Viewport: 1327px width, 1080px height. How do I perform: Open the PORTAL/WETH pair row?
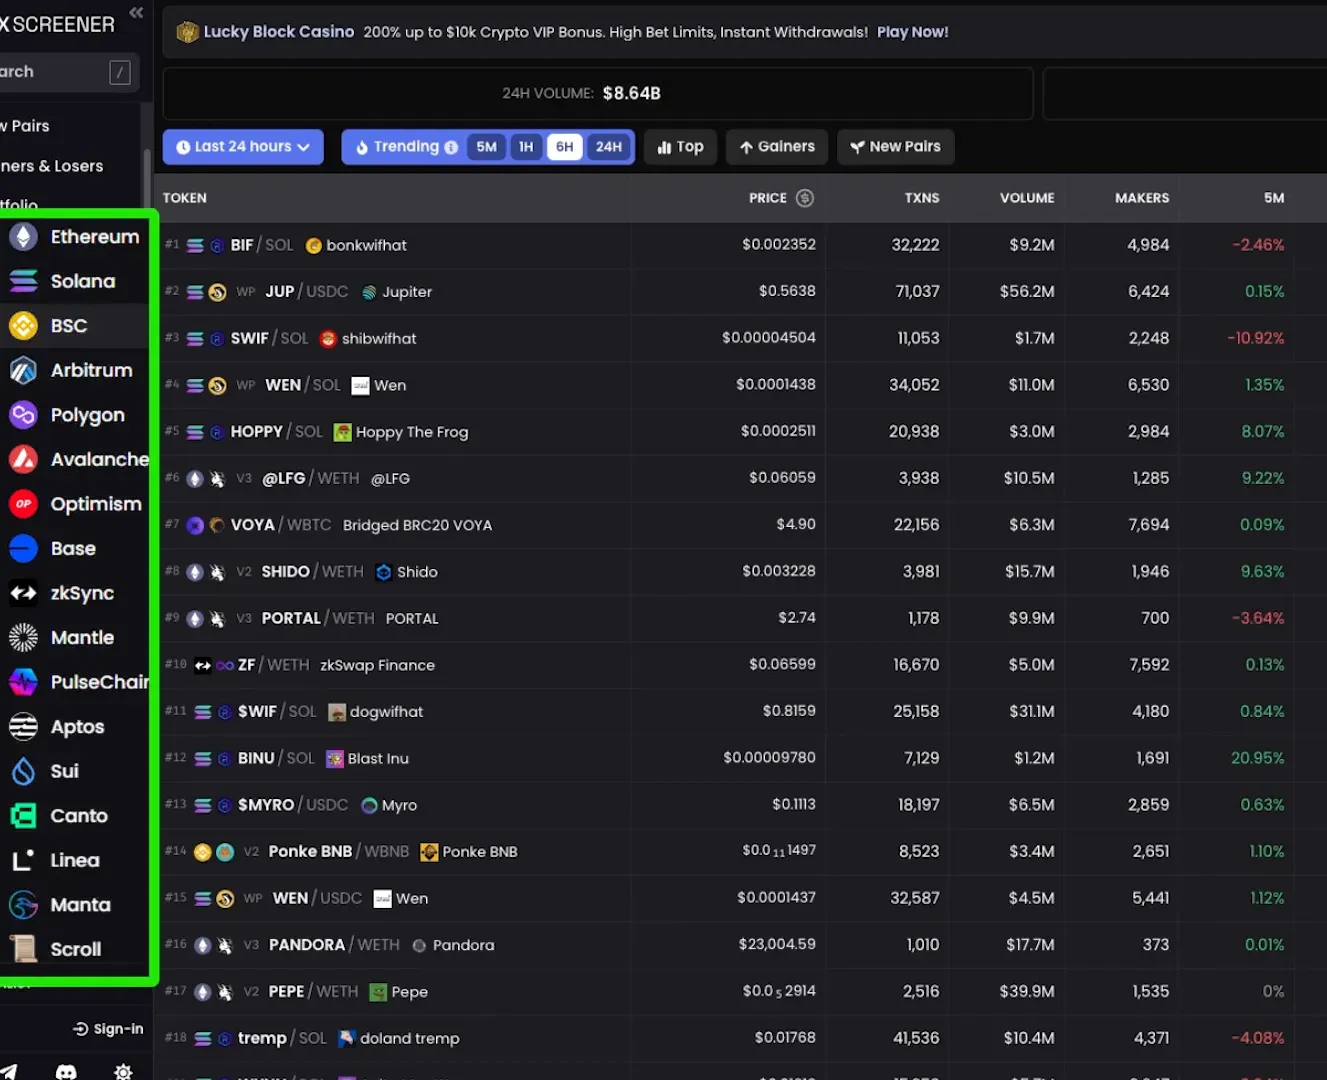(x=740, y=618)
